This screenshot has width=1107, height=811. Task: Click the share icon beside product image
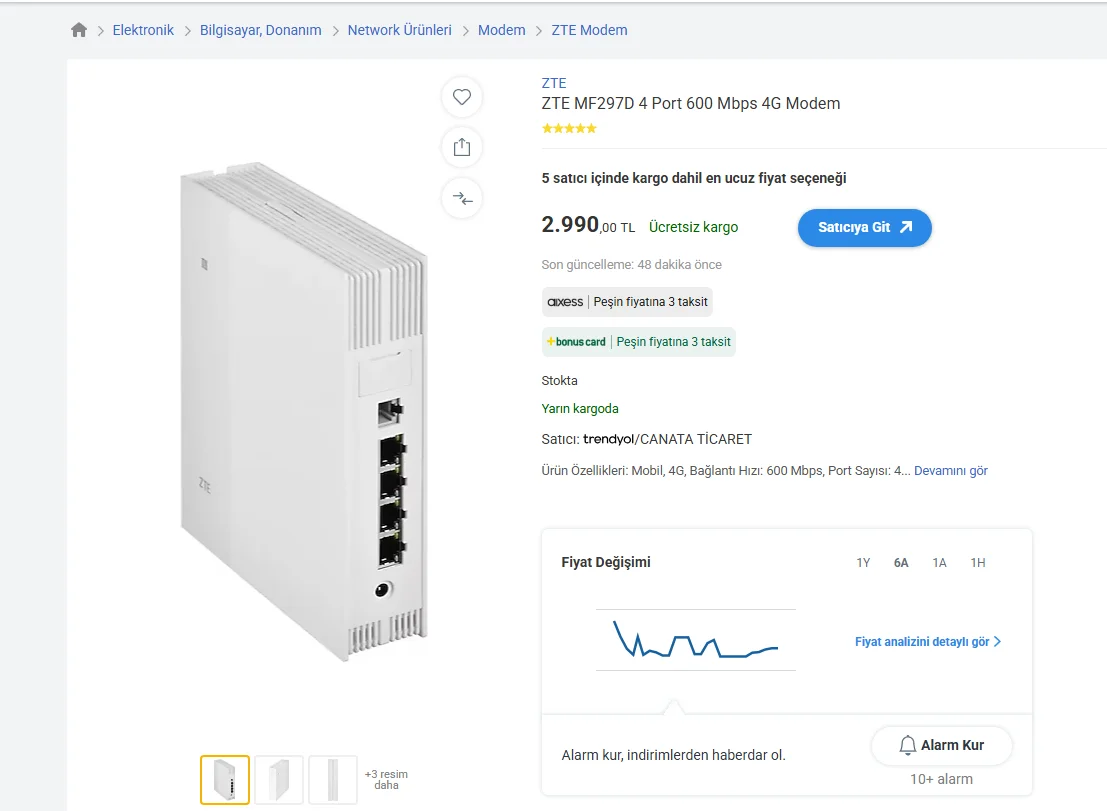click(462, 147)
